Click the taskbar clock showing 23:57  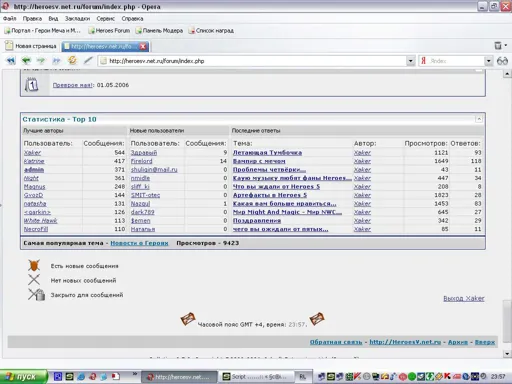coord(498,377)
